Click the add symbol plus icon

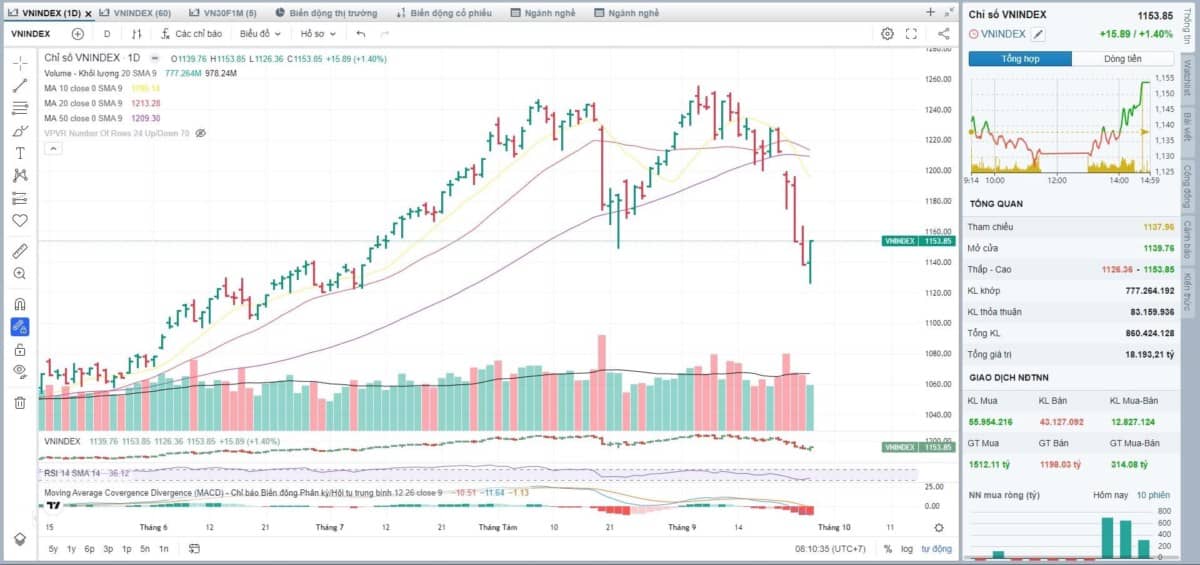[78, 33]
